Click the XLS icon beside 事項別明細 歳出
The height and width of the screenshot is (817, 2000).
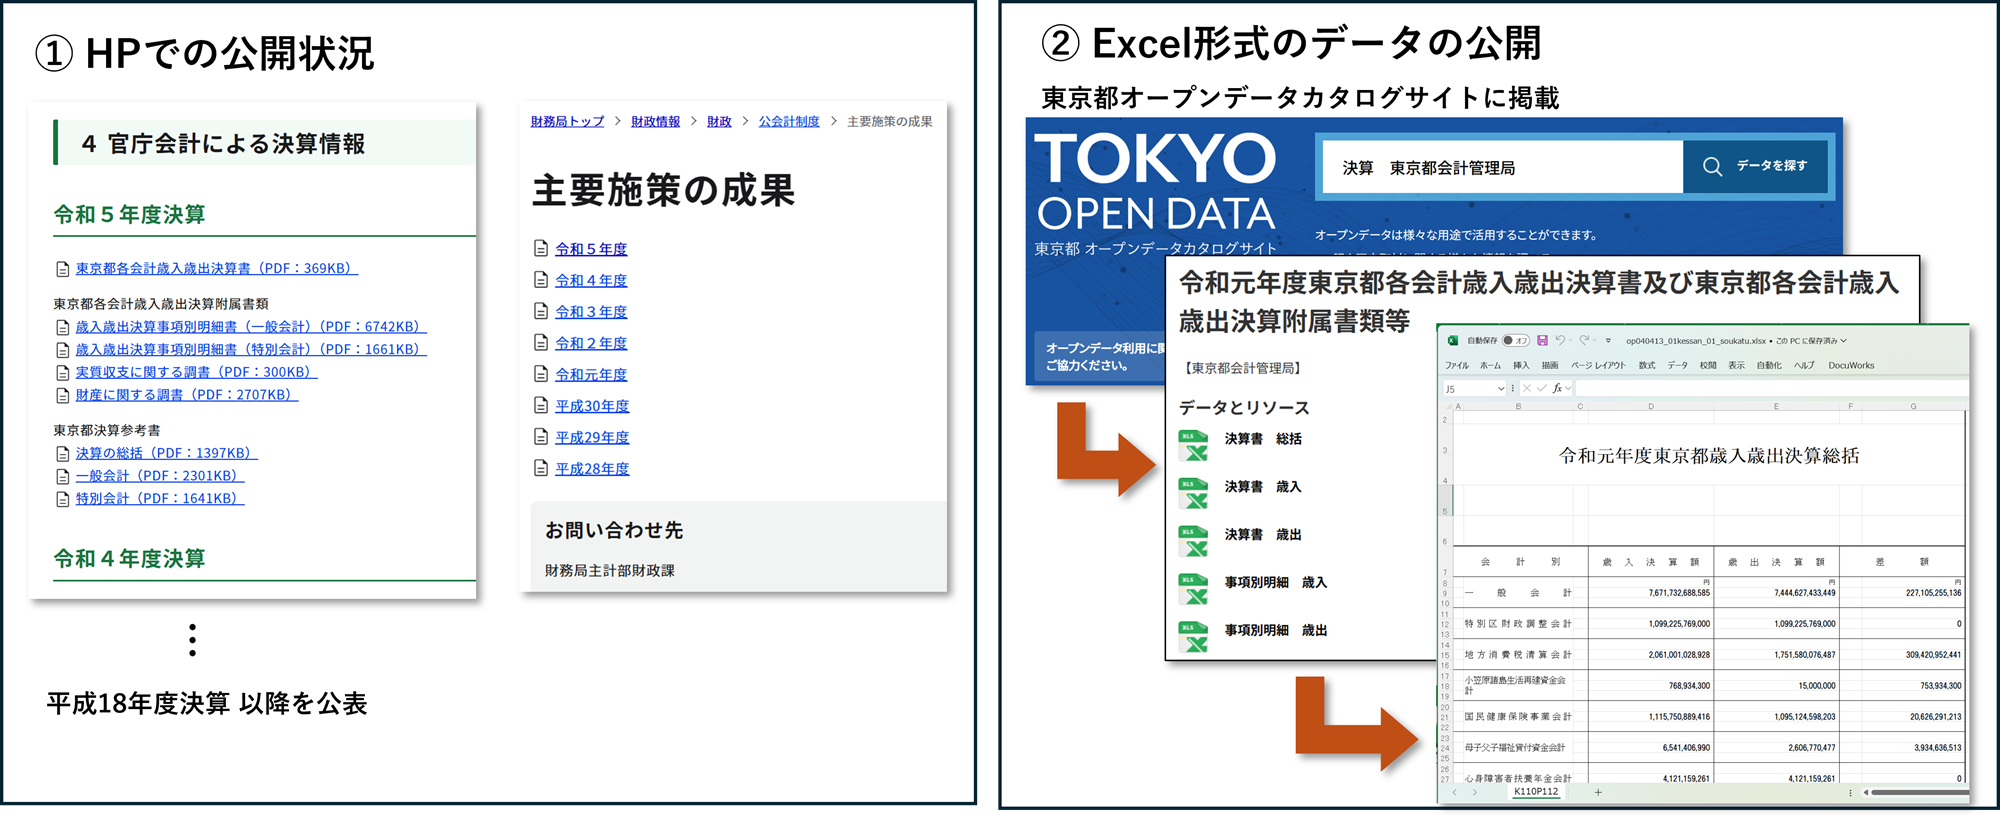(1193, 637)
